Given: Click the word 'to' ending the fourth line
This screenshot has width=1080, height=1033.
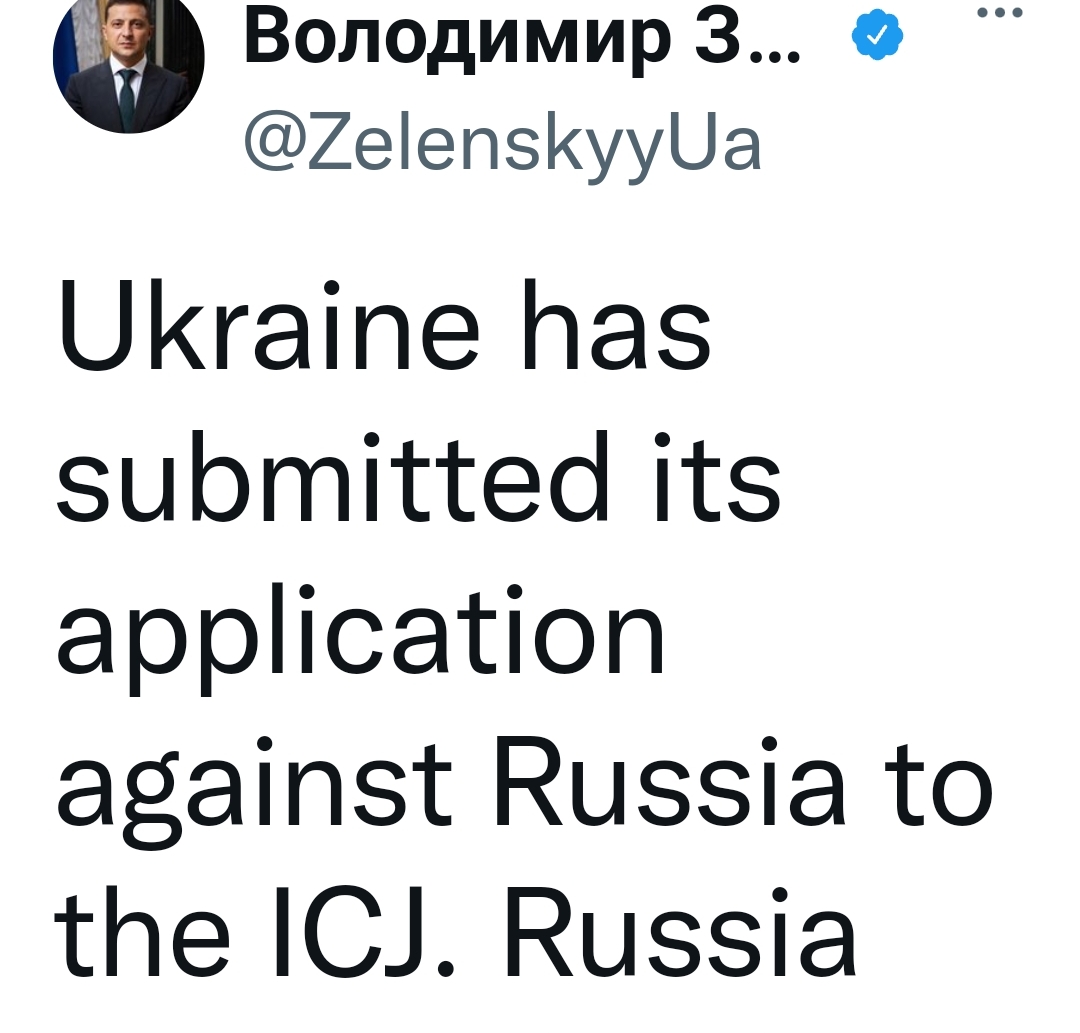Looking at the screenshot, I should point(938,785).
